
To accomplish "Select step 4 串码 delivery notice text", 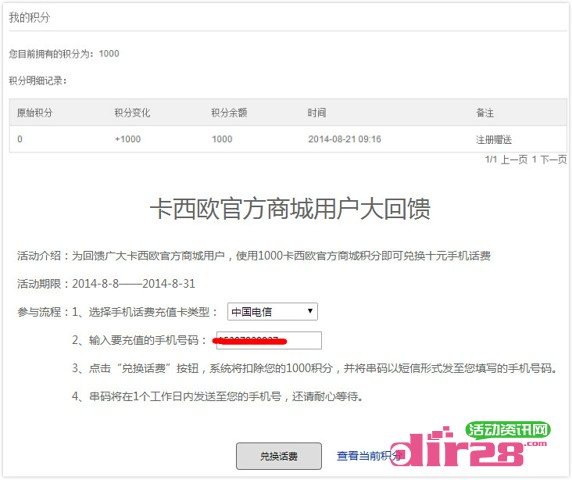I will pos(217,396).
